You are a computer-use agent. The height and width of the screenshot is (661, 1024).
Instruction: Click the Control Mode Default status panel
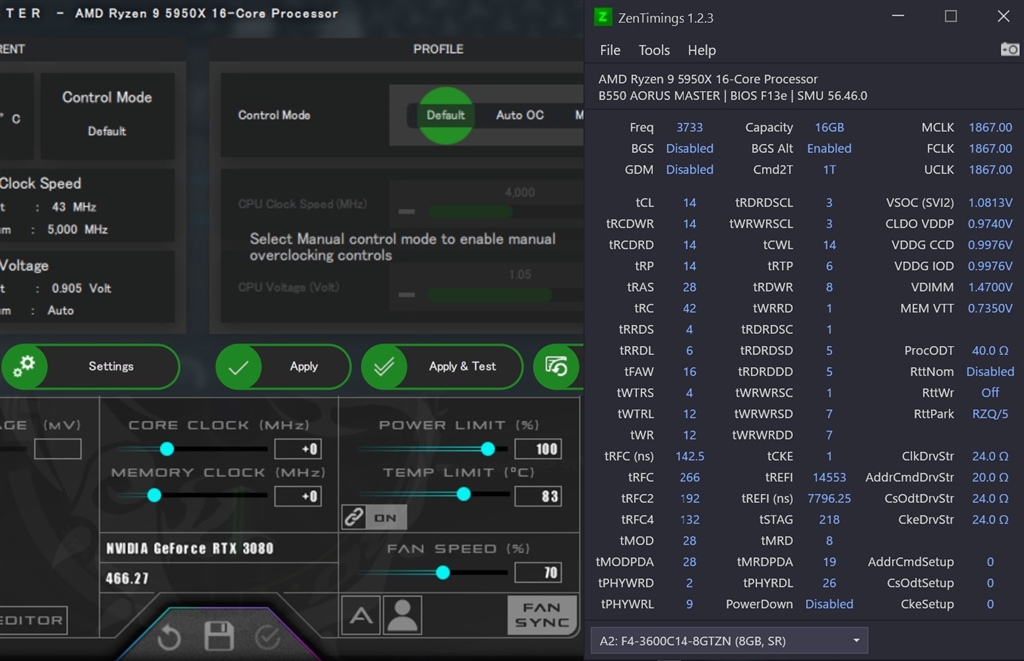click(x=107, y=114)
